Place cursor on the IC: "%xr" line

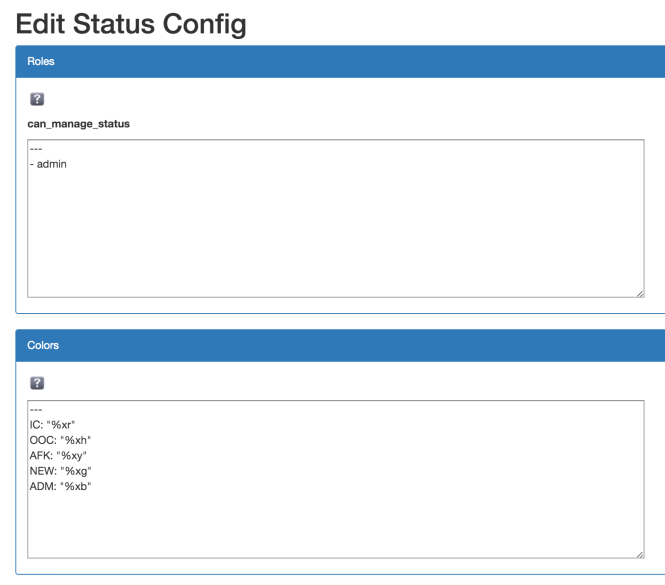(x=52, y=425)
